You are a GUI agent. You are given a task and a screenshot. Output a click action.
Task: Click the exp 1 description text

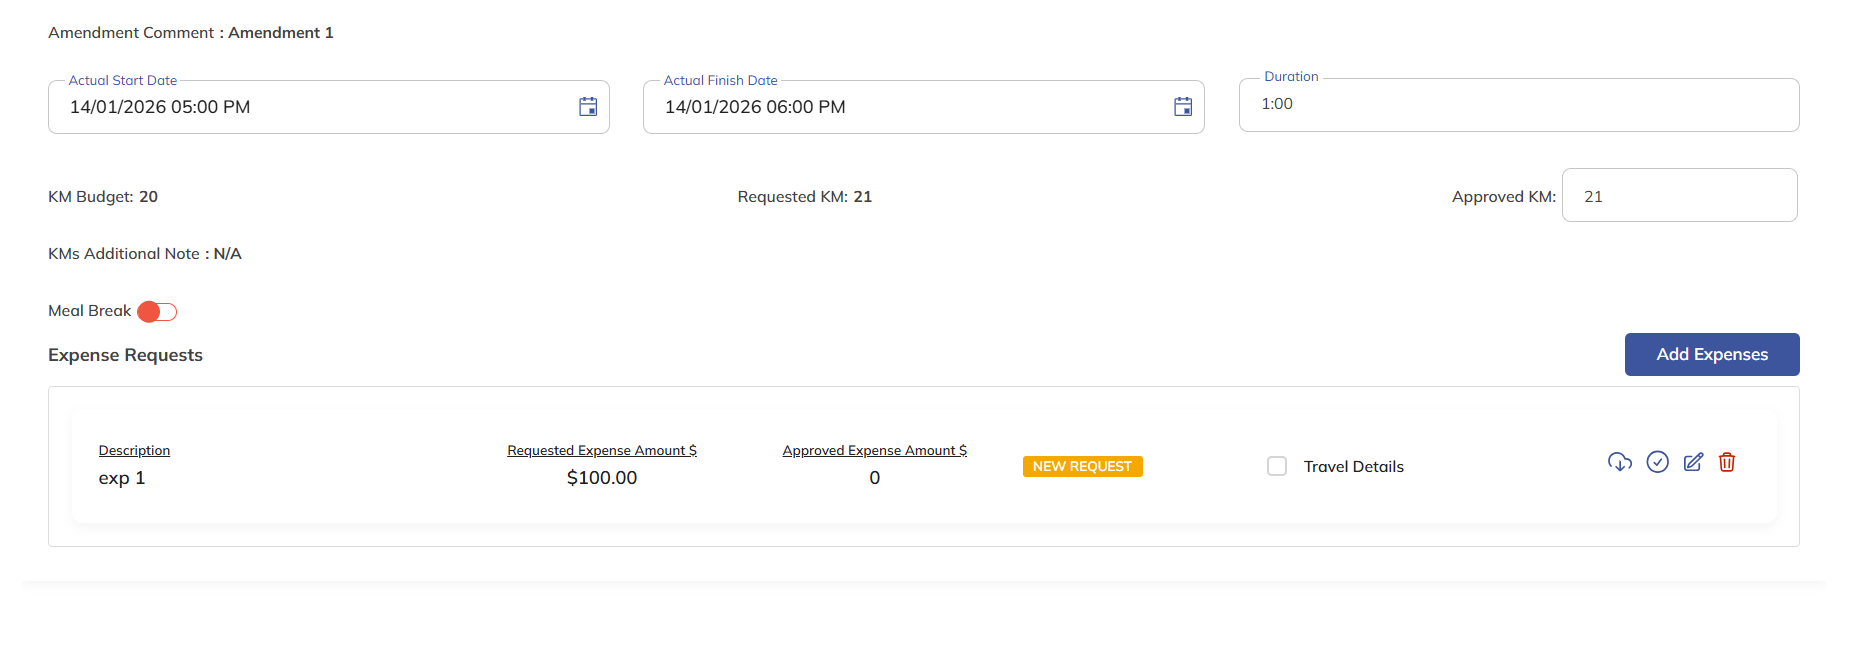(x=122, y=478)
